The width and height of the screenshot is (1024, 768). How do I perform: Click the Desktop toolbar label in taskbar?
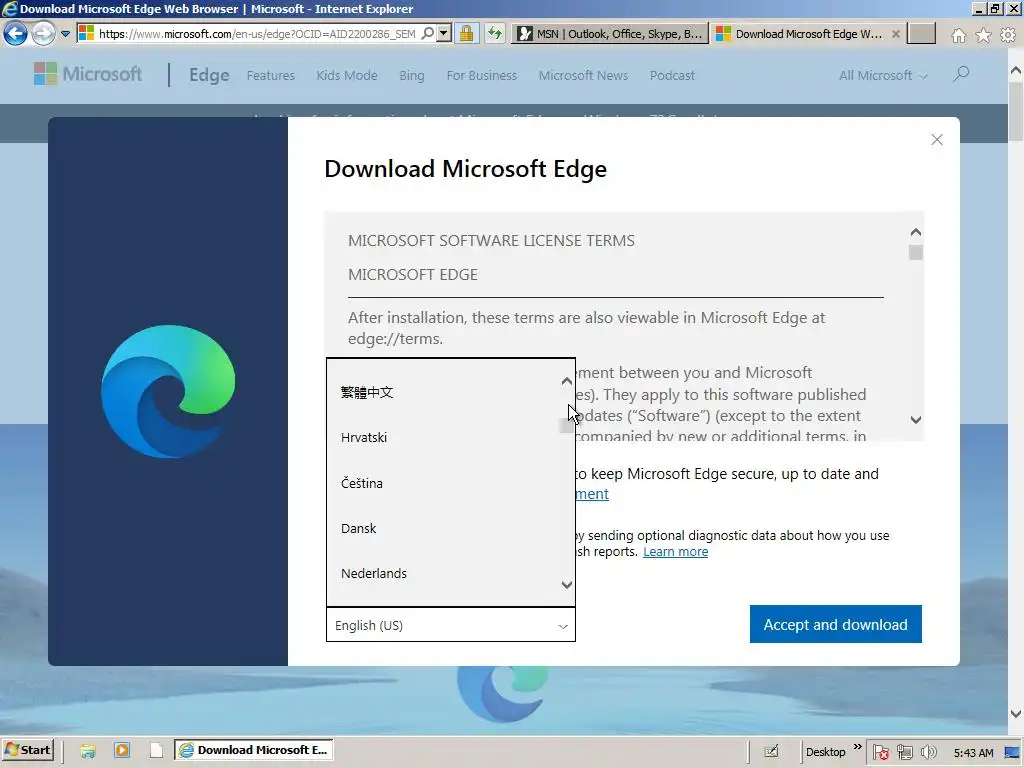click(825, 752)
